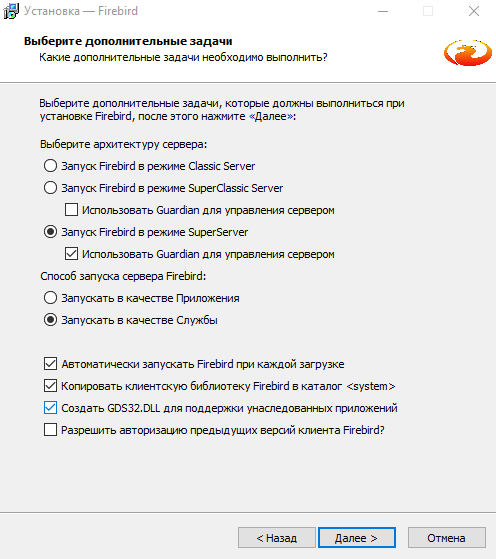This screenshot has width=496, height=559.
Task: Click the disabled maximize window icon
Action: (428, 11)
